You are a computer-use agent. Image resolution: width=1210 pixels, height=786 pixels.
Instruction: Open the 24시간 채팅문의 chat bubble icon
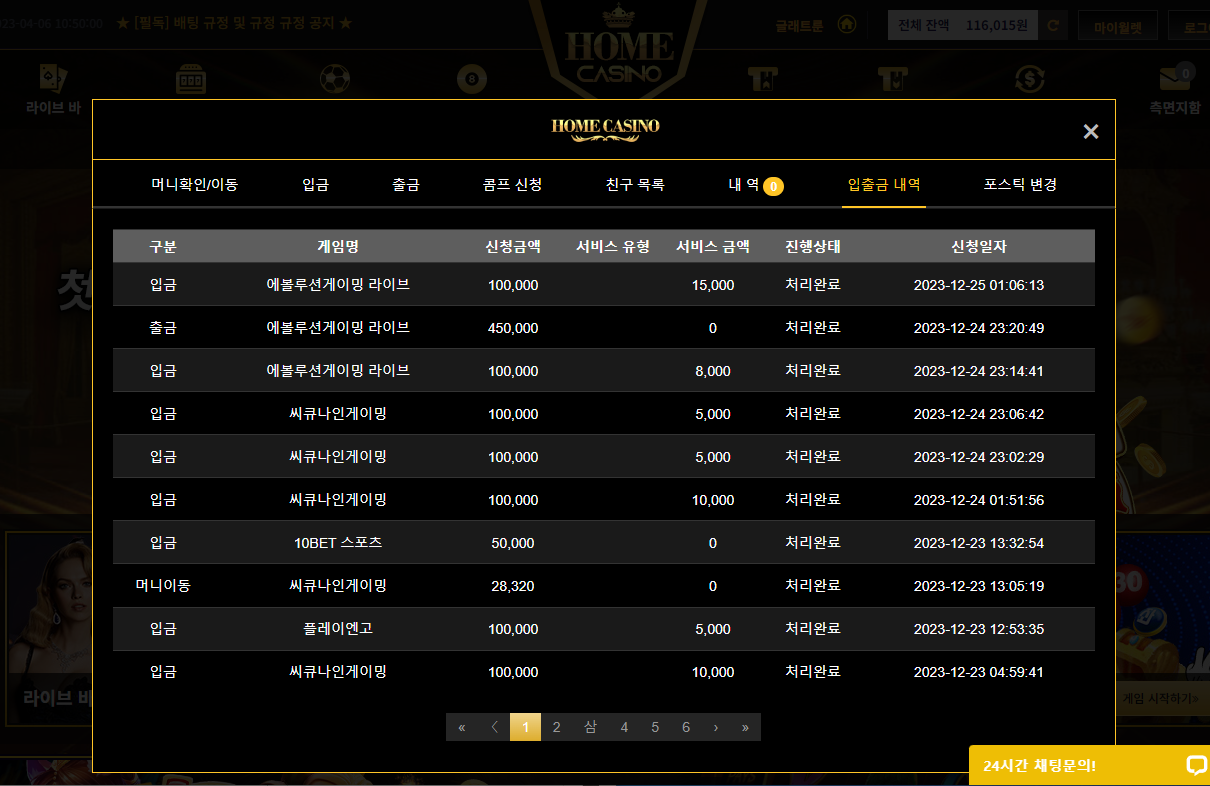pyautogui.click(x=1196, y=765)
